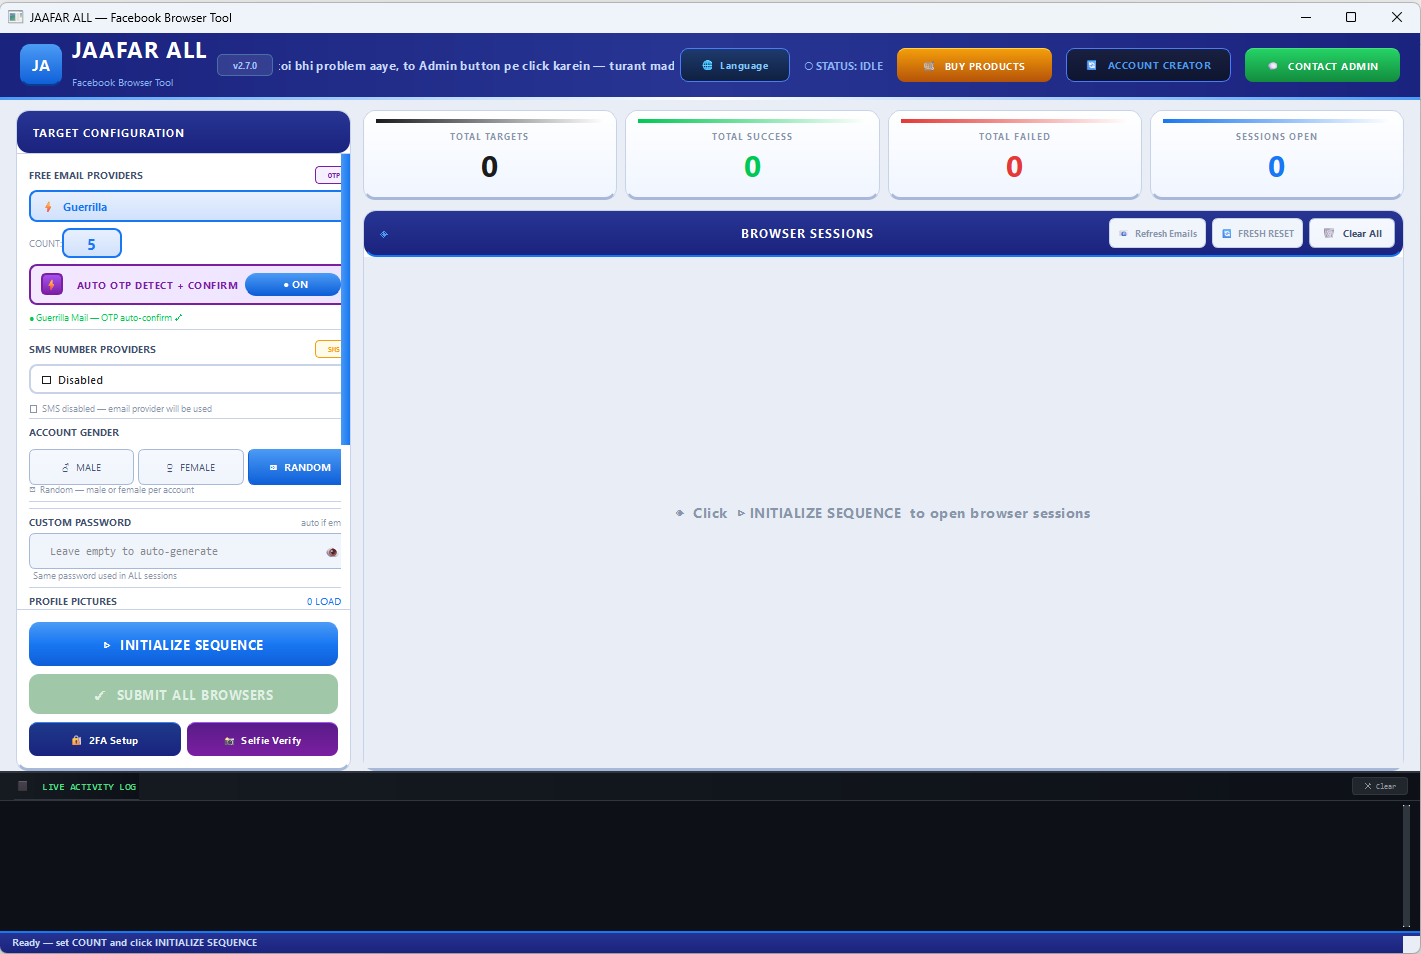Click the SESSIONS OPEN counter card
The image size is (1421, 954).
click(x=1277, y=155)
